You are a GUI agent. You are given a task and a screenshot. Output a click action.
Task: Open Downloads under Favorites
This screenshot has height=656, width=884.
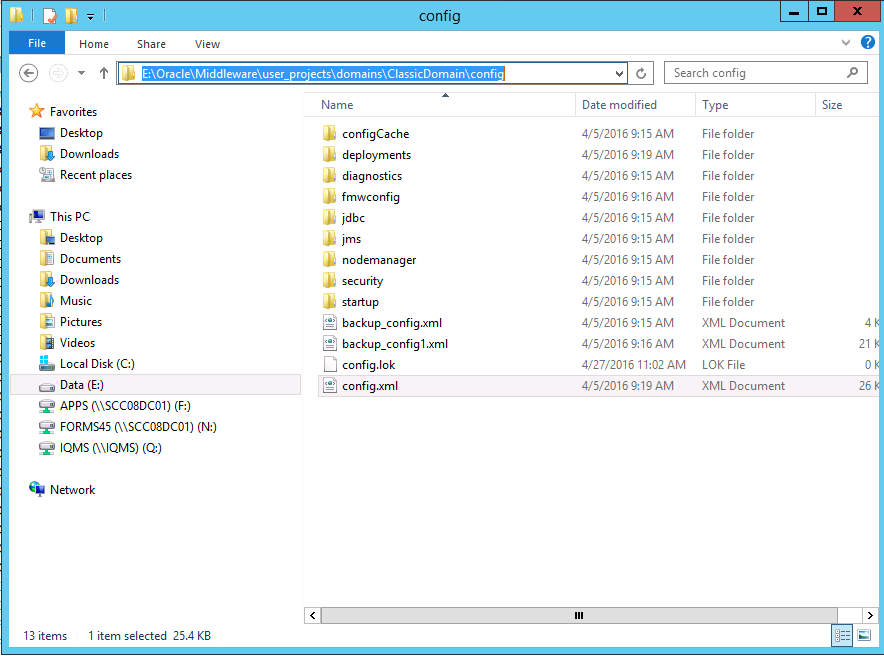pos(89,154)
